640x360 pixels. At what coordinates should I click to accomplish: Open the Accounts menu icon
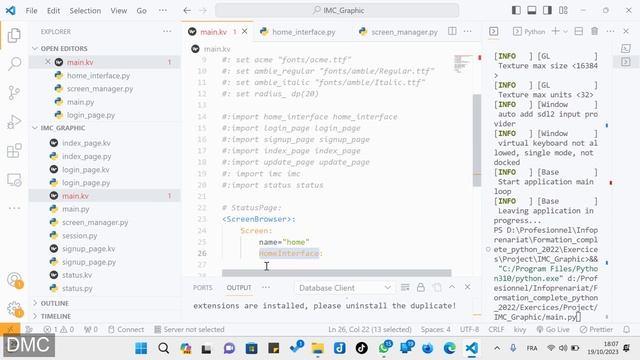pos(14,280)
